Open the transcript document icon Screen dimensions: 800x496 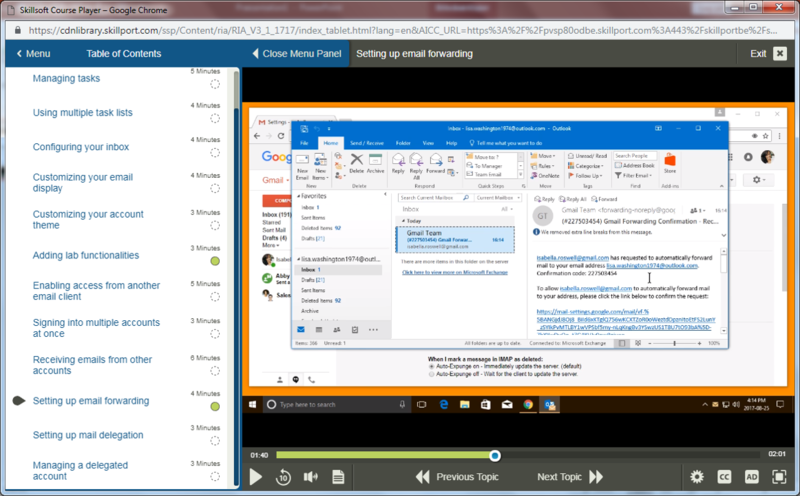(338, 477)
